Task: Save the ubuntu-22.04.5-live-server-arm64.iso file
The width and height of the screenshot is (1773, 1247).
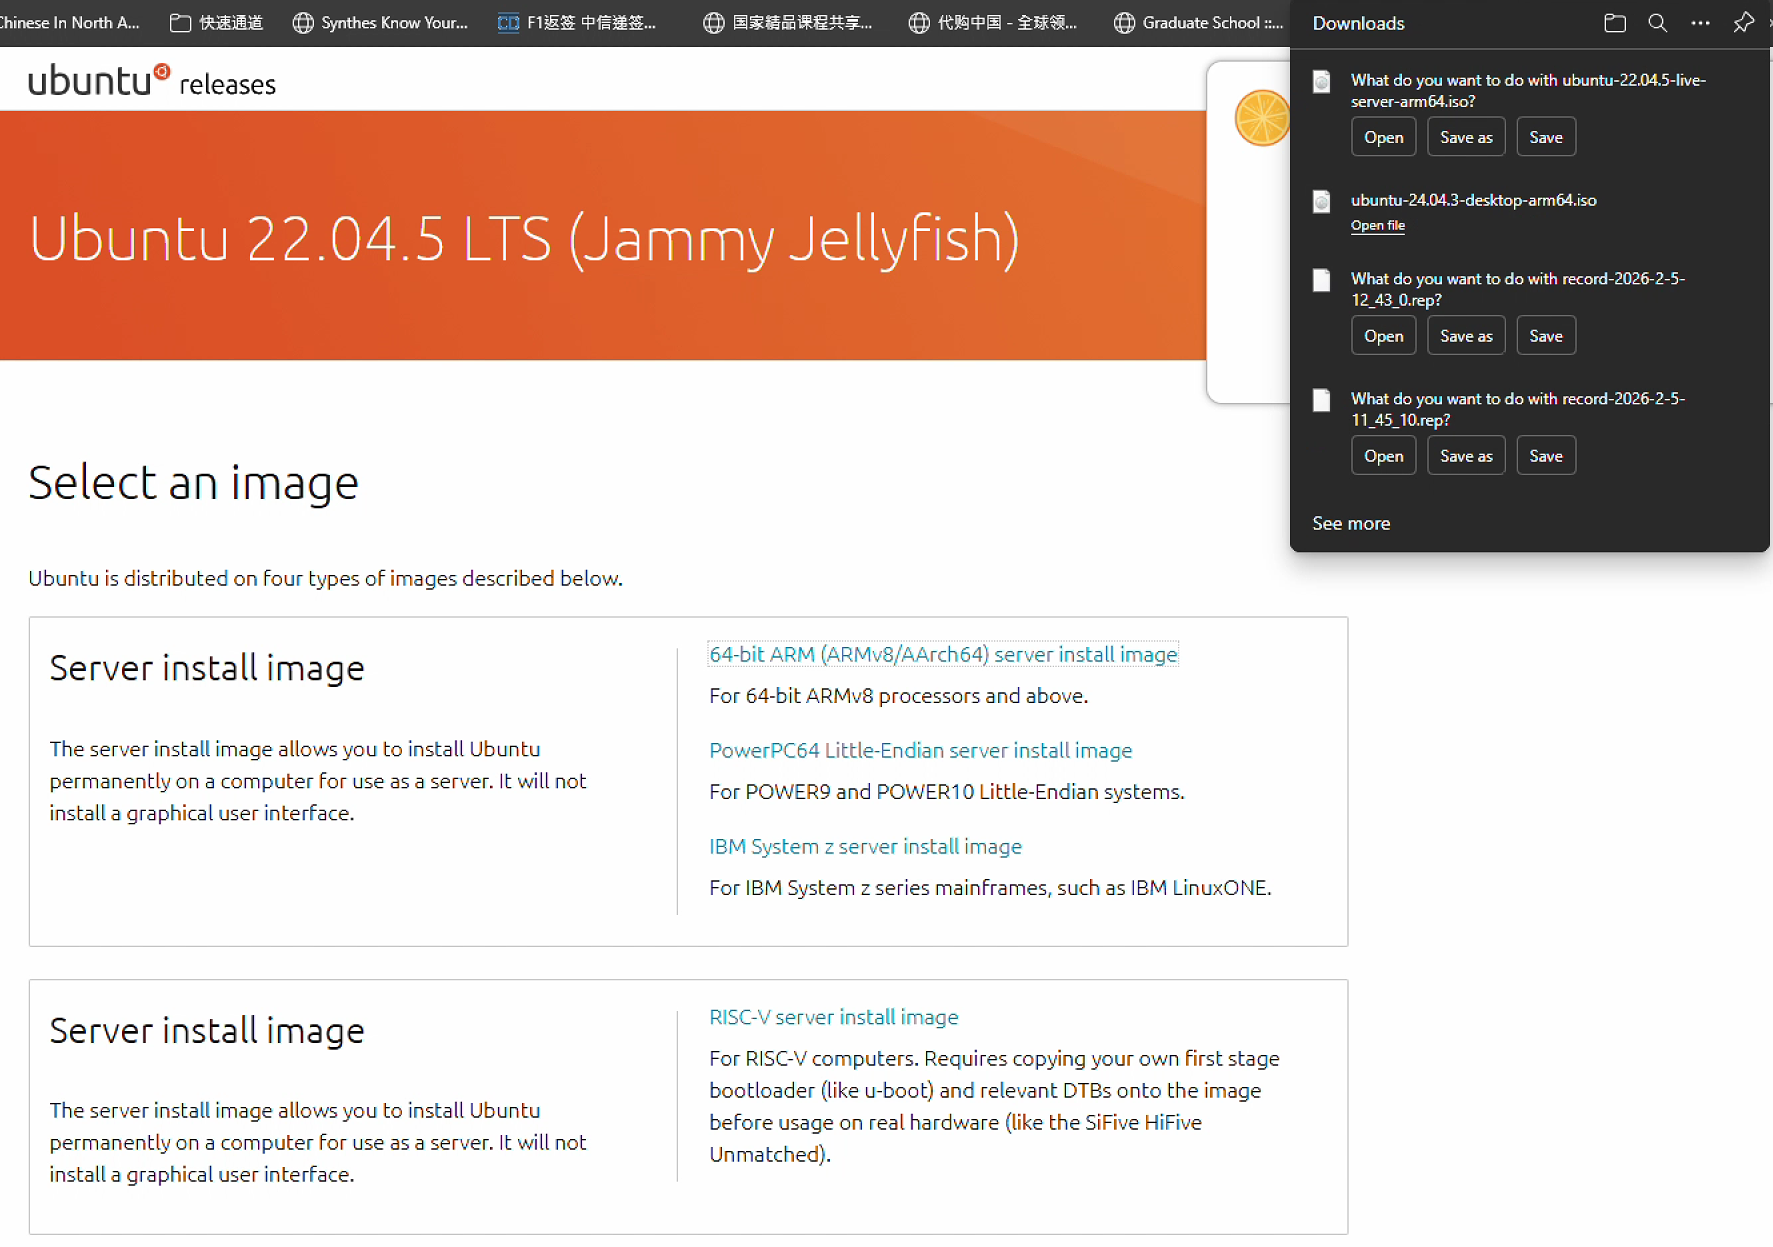Action: 1545,137
